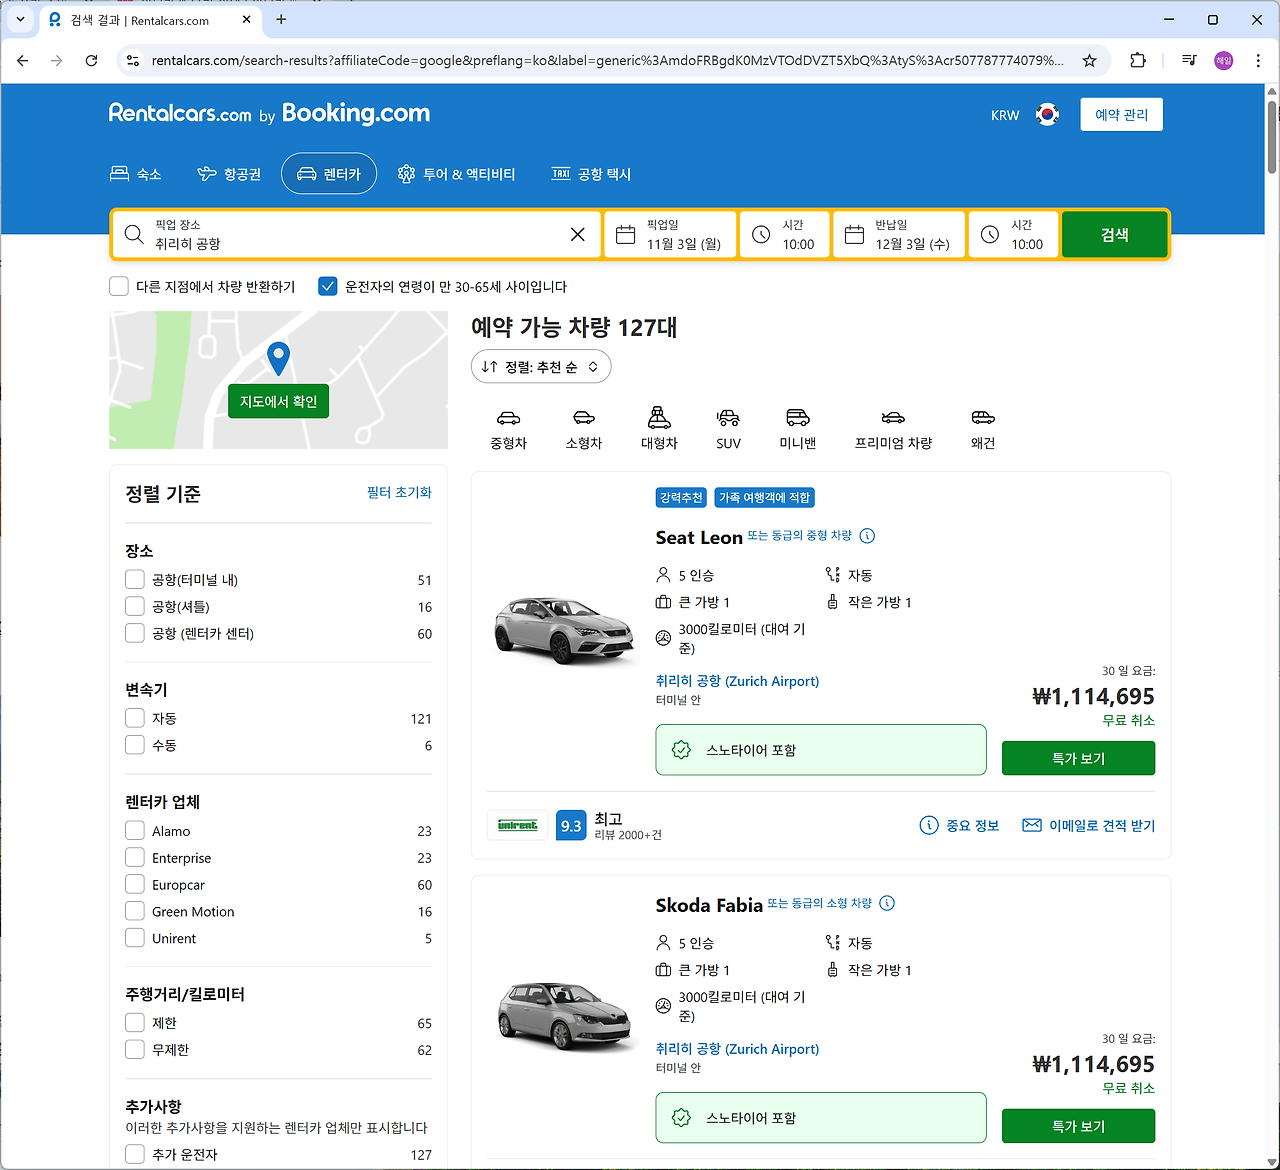Filter by 프리미엄 차량 car type icon
This screenshot has height=1170, width=1280.
(x=893, y=428)
